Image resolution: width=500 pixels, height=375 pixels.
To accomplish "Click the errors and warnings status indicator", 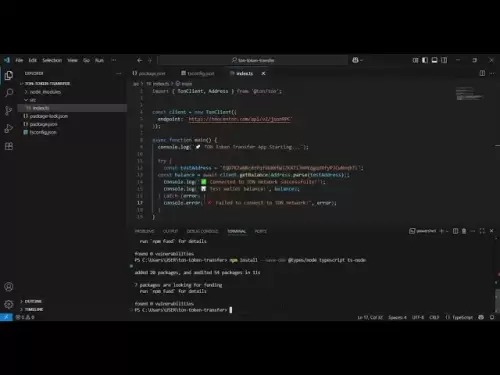I will [x=25, y=317].
